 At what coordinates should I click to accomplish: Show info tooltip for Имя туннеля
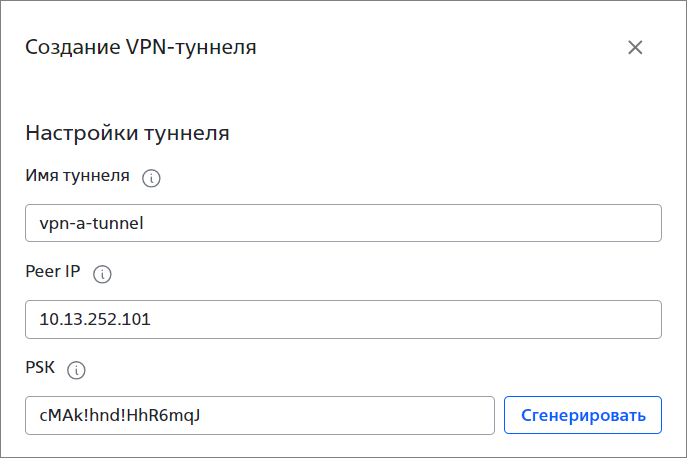click(x=151, y=178)
